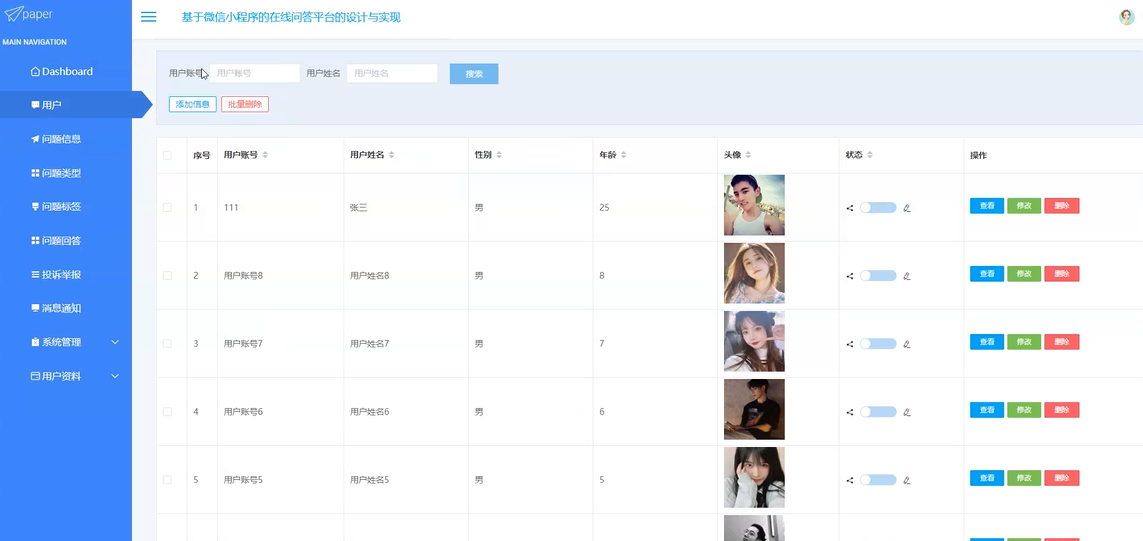This screenshot has height=541, width=1143.
Task: Sort by 状态 column arrows
Action: coord(870,155)
